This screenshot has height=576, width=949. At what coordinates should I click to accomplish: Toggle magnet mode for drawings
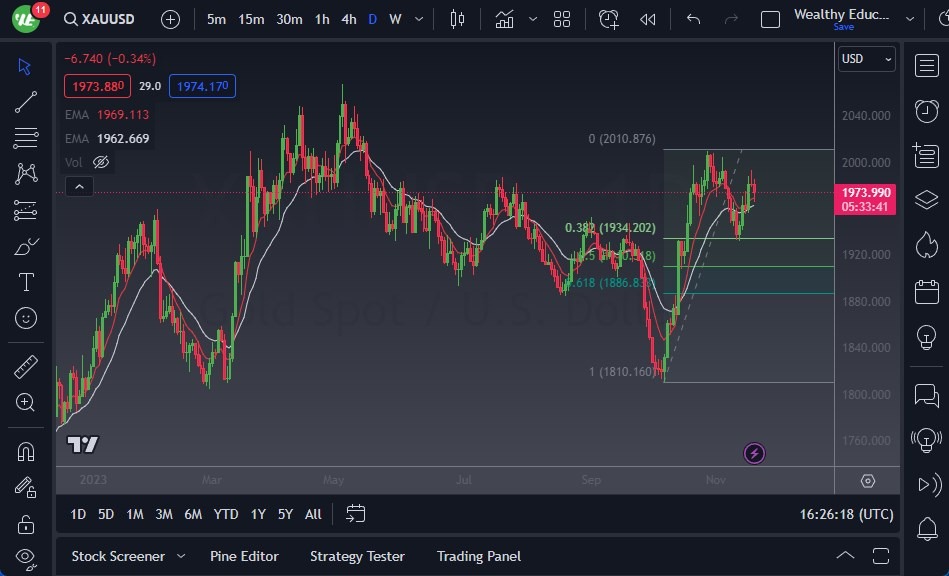[26, 452]
